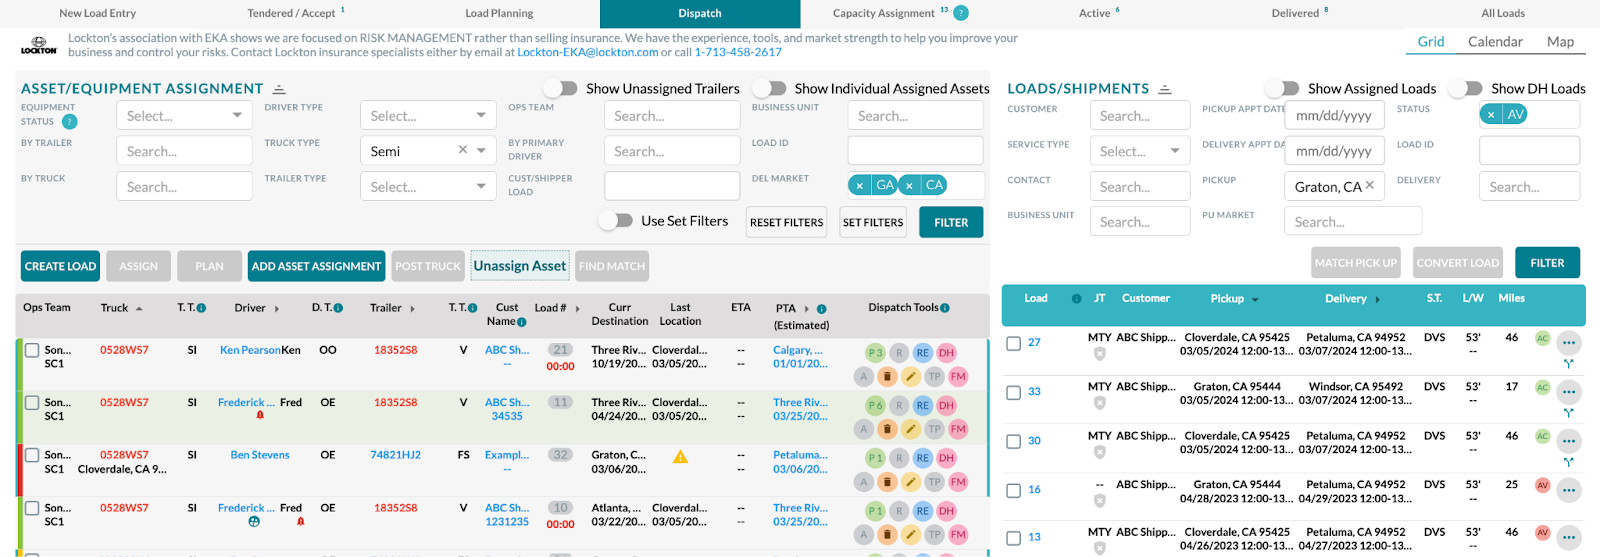The image size is (1600, 557).
Task: Sort by Truck column arrow
Action: click(139, 308)
